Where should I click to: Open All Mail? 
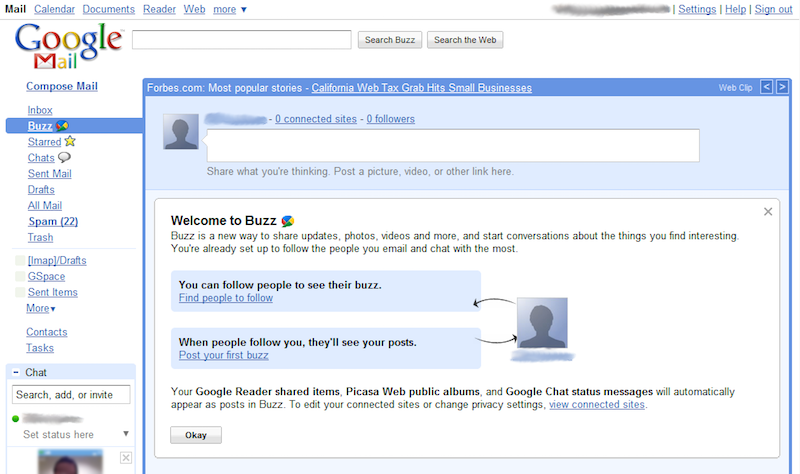point(45,205)
